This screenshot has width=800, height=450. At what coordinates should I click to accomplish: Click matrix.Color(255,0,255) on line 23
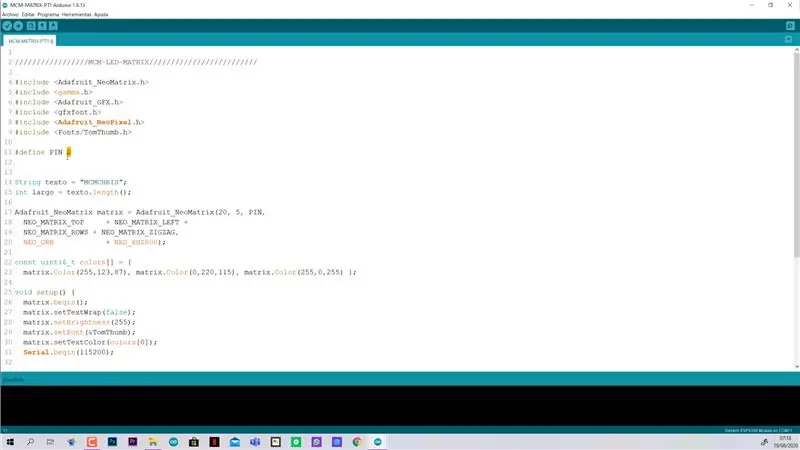click(x=295, y=272)
